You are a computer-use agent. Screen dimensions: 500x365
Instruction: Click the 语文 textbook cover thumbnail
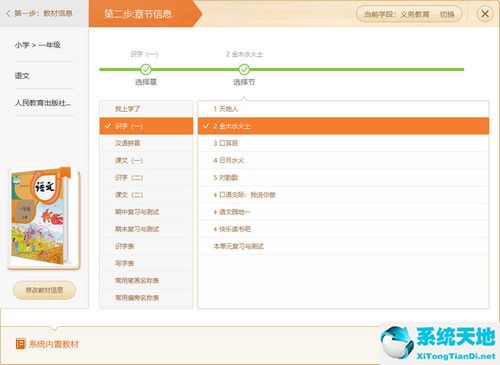(44, 218)
